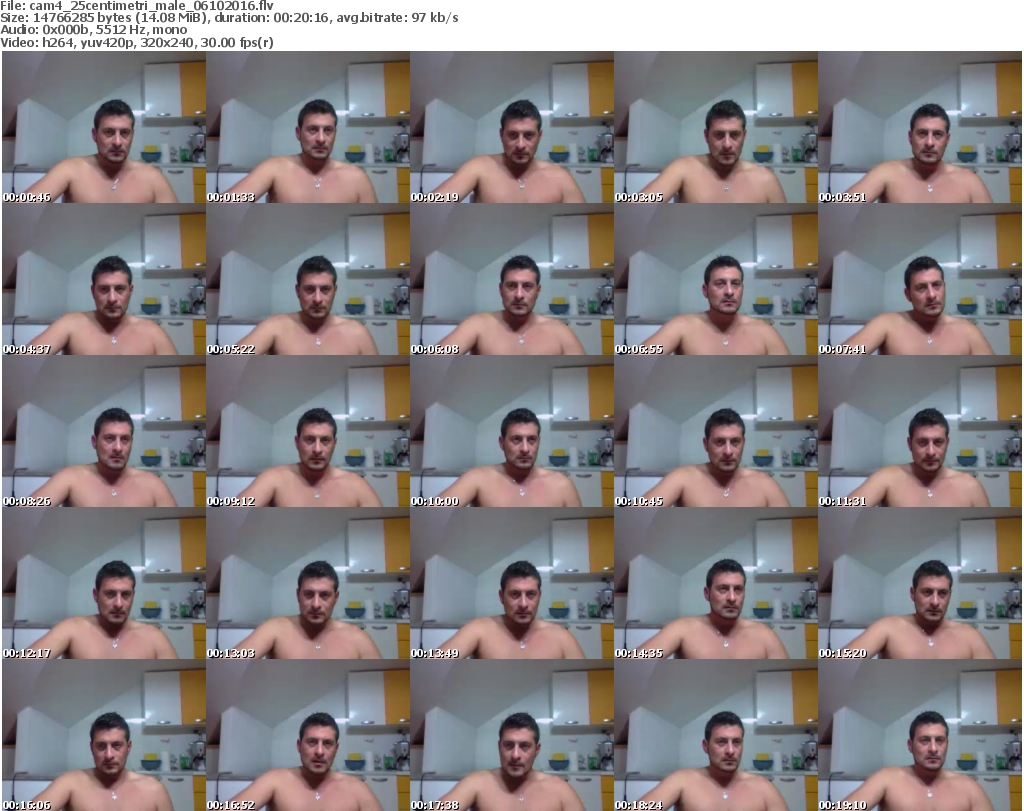Pick the frame stamped 00:09:12
Viewport: 1024px width, 811px height.
click(x=308, y=432)
